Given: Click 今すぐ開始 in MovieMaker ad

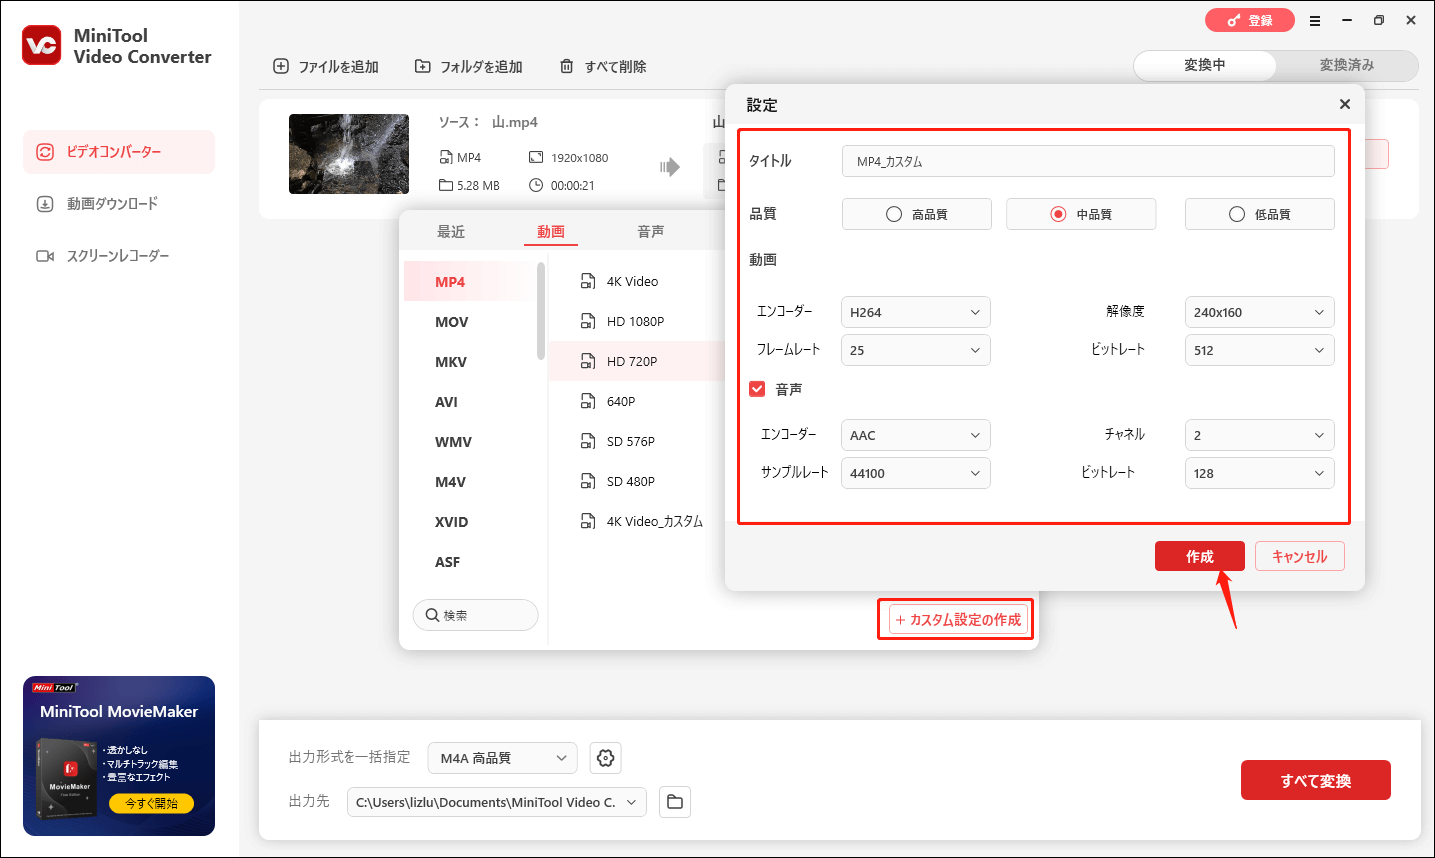Looking at the screenshot, I should [152, 803].
